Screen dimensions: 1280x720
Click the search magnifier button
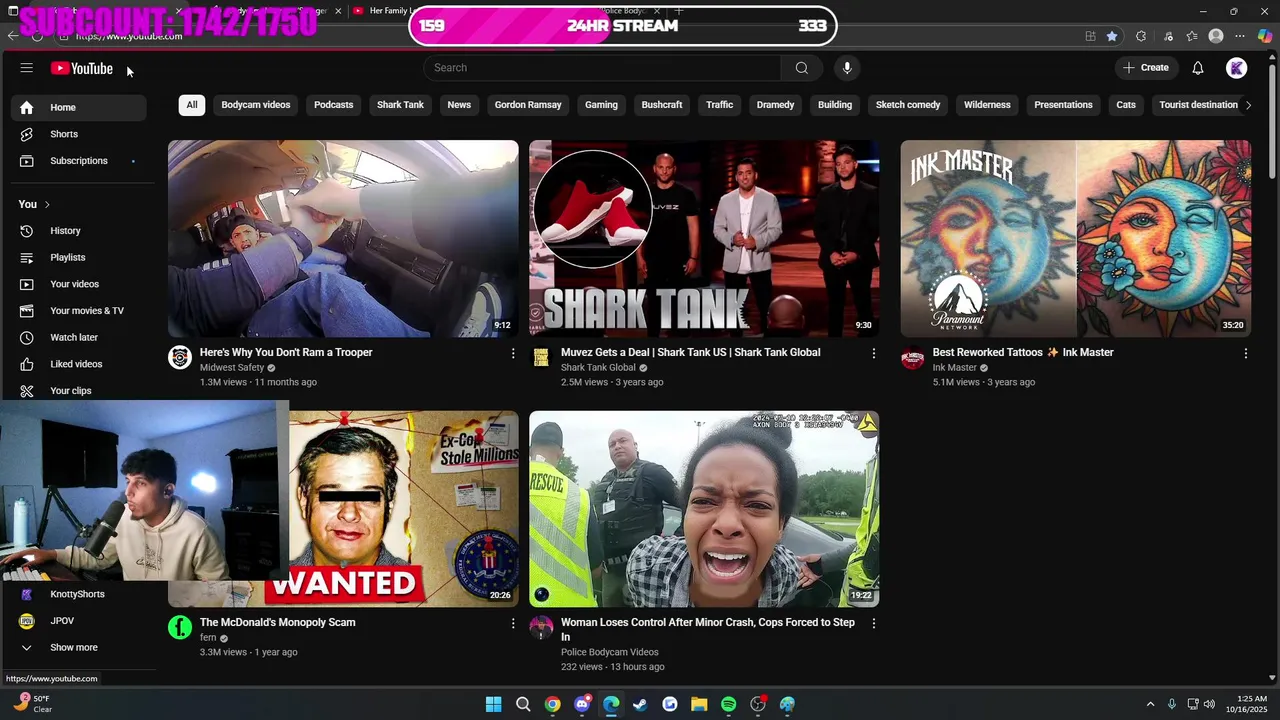coord(801,68)
